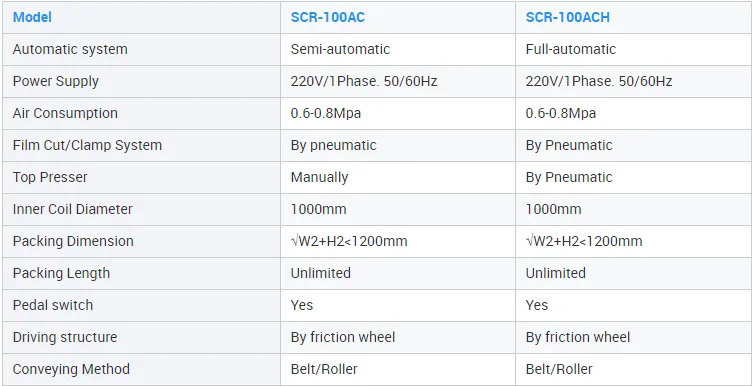
Task: Click the Pedal switch row label
Action: (x=142, y=305)
